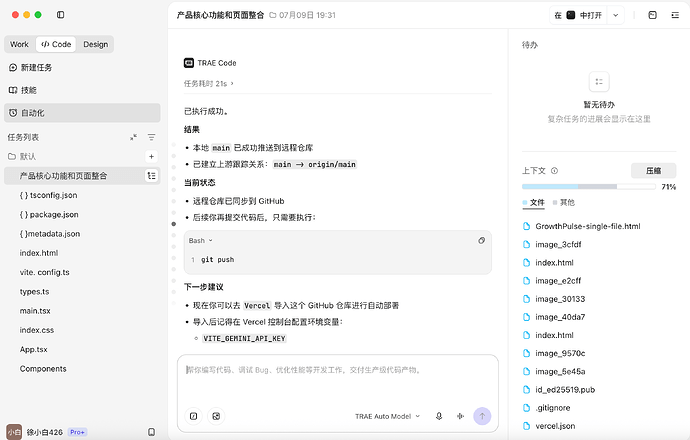Open image_e2cff context file
The image size is (690, 440).
[x=552, y=281]
